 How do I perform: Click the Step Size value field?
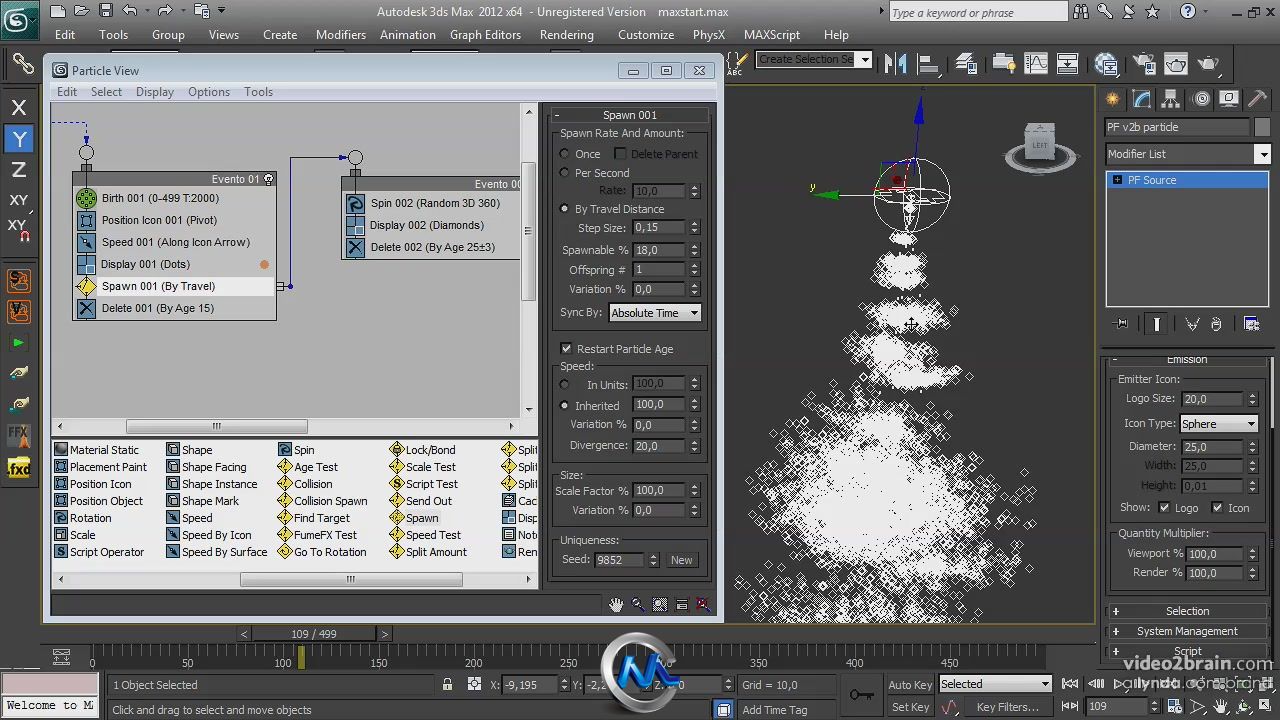[659, 228]
